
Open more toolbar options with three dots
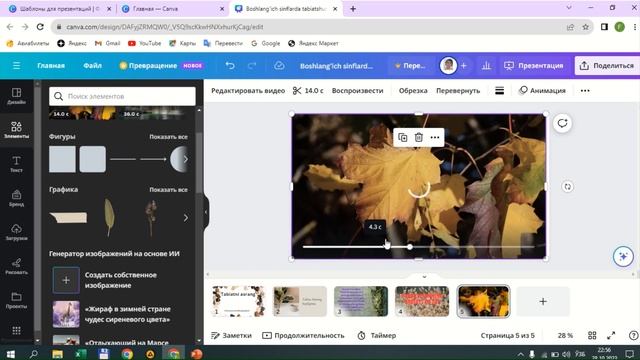[585, 91]
